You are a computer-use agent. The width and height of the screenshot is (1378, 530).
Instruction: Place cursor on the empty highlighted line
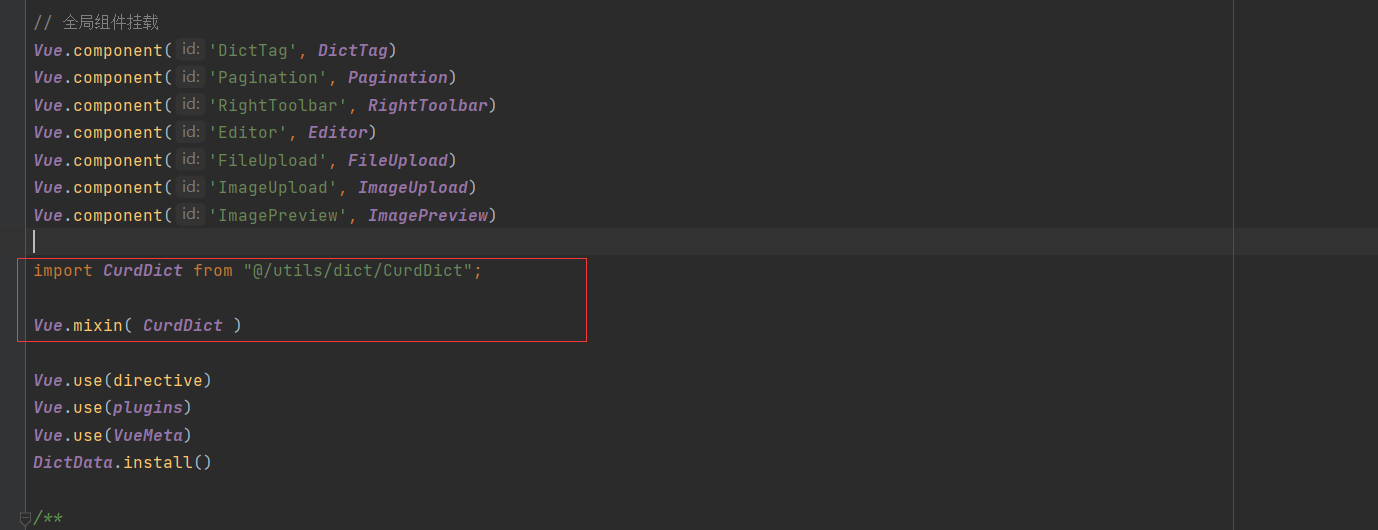pos(400,241)
